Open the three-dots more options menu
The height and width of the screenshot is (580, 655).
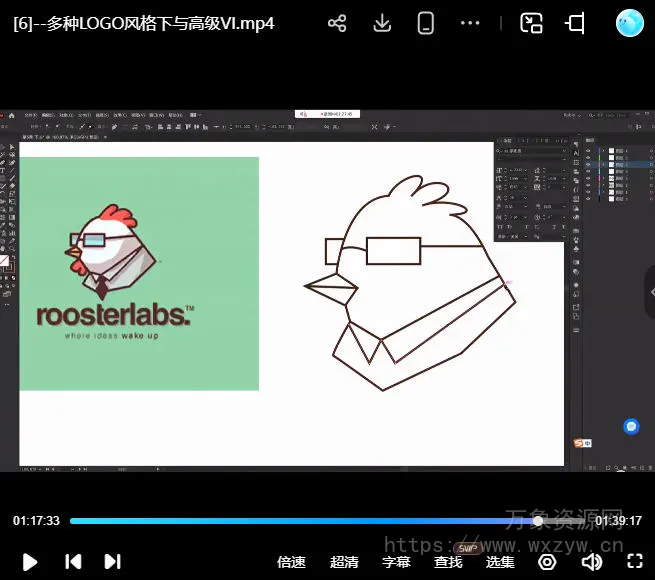click(x=471, y=23)
